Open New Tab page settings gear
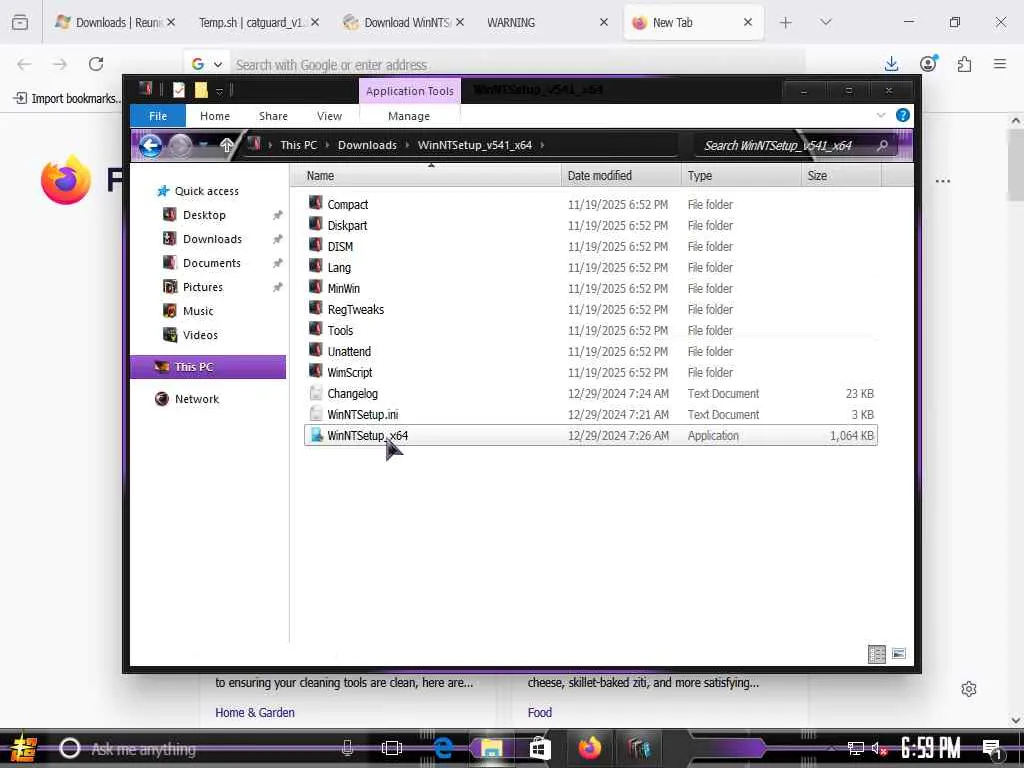The width and height of the screenshot is (1024, 768). coord(968,689)
